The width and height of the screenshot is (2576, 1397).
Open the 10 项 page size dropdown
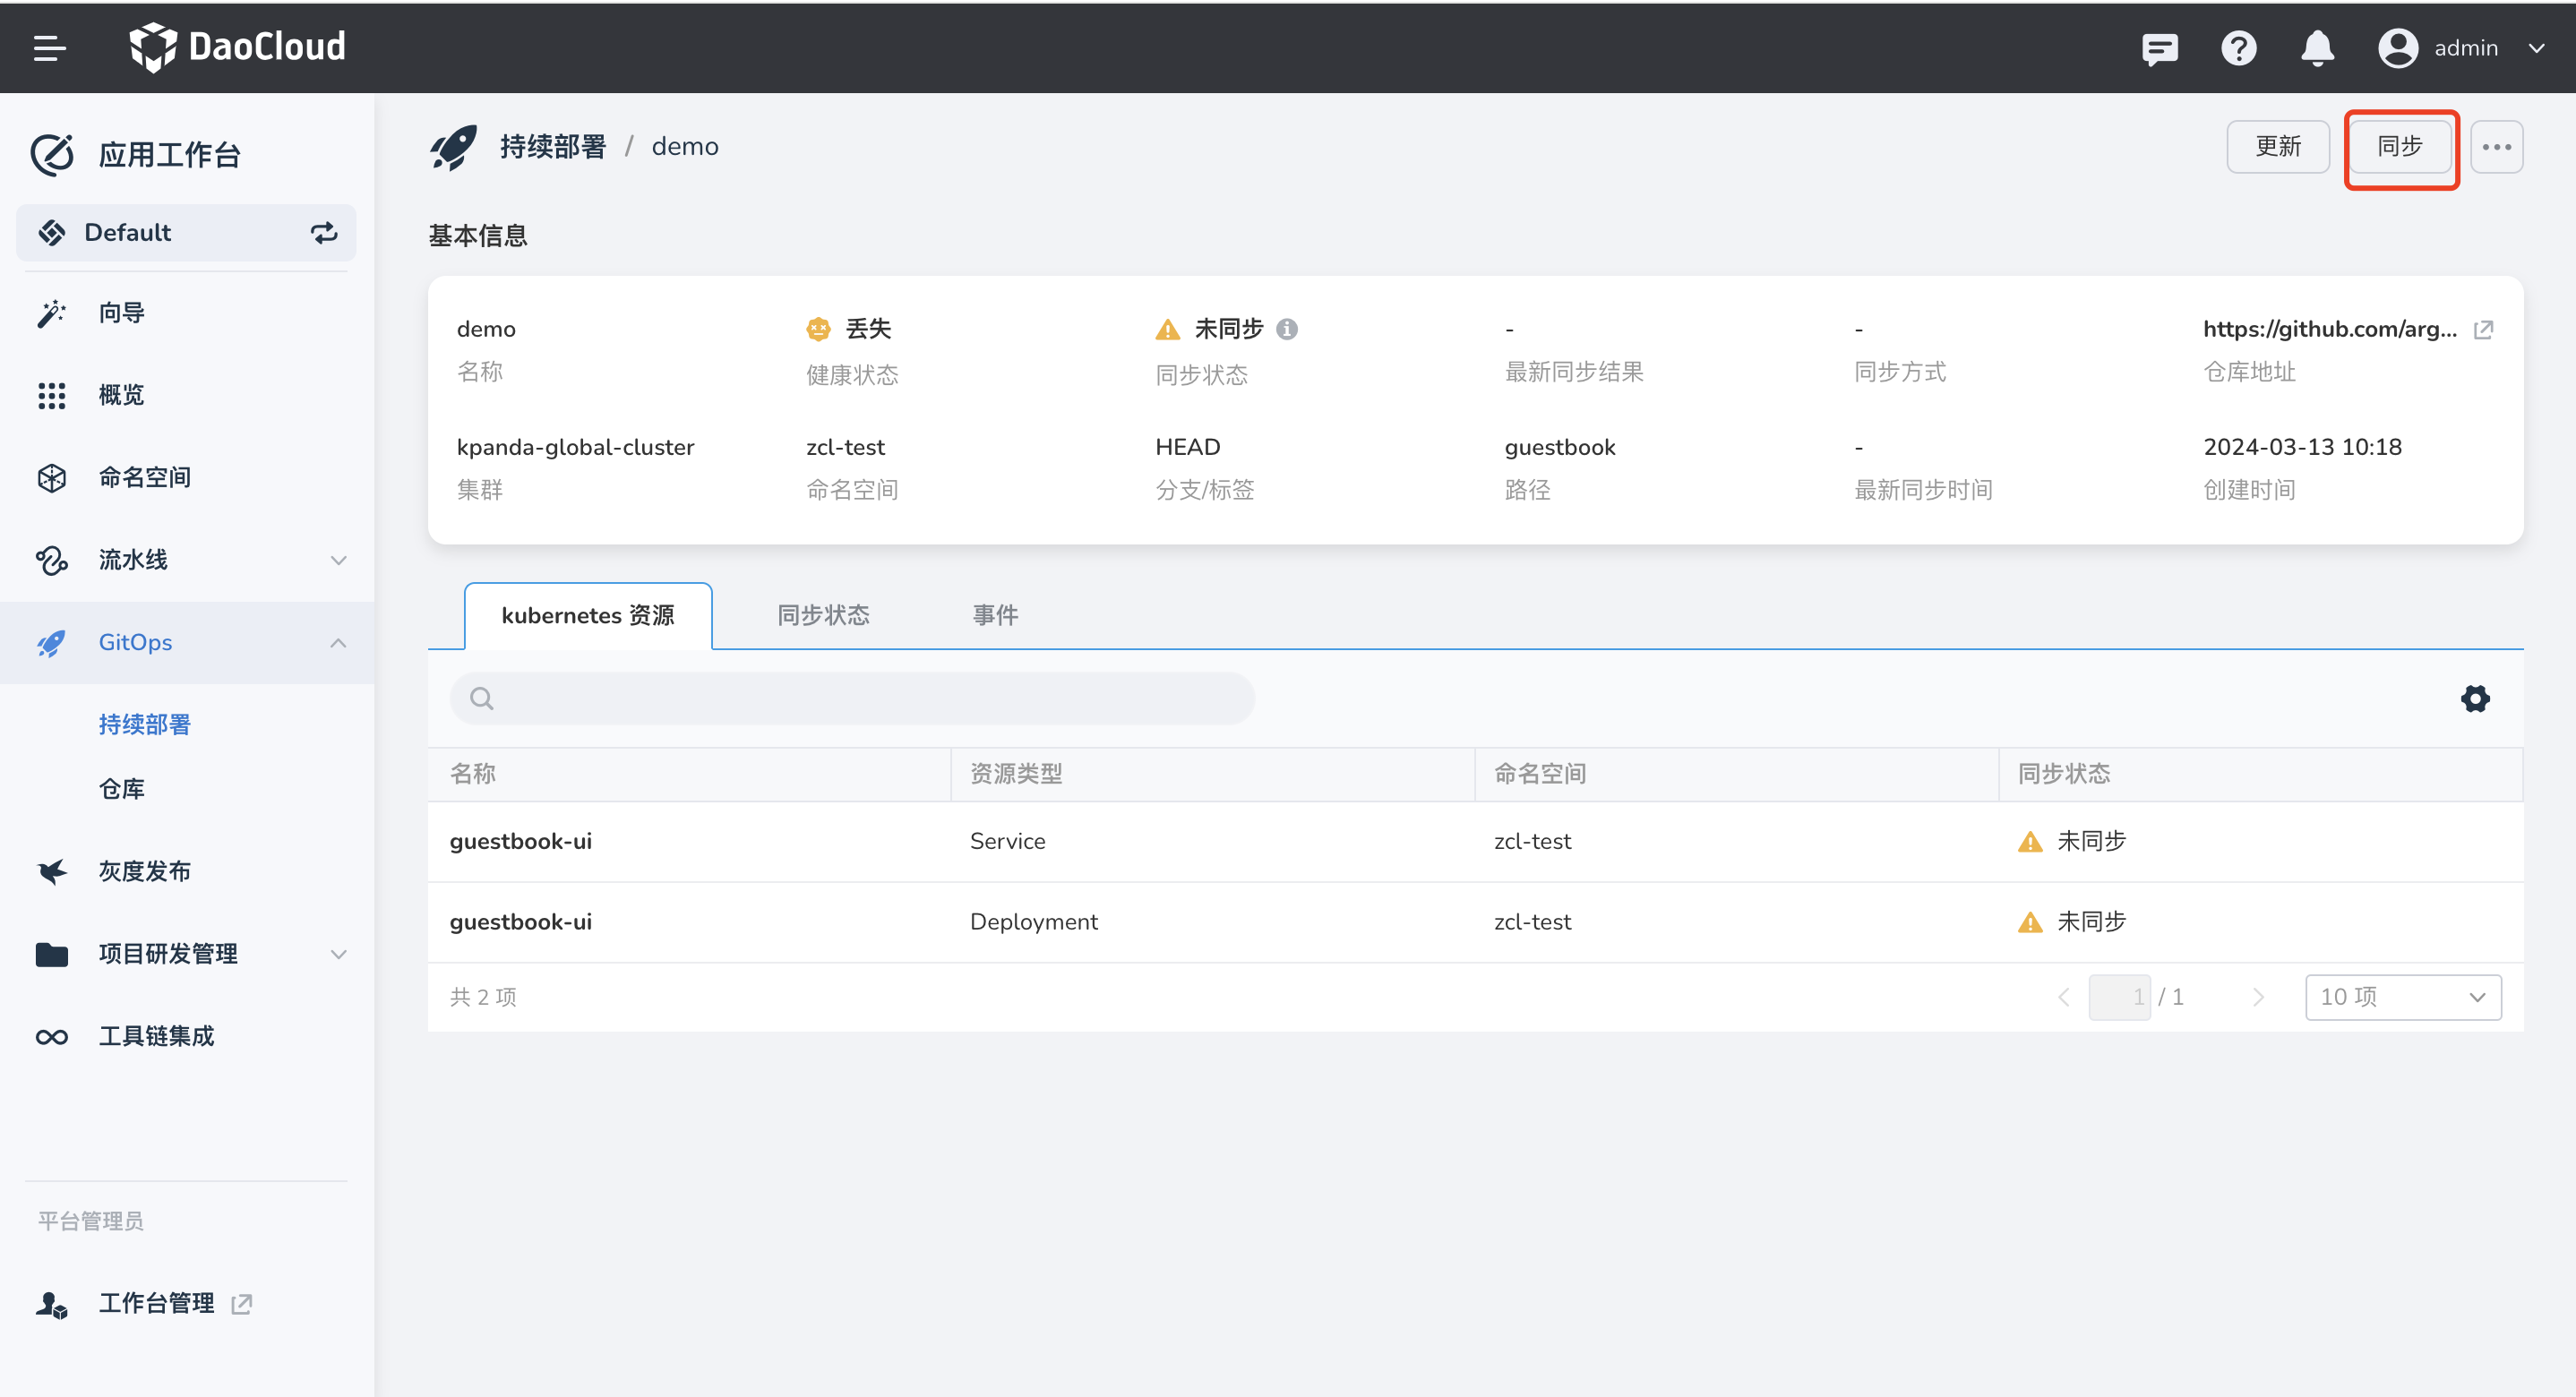(x=2402, y=997)
